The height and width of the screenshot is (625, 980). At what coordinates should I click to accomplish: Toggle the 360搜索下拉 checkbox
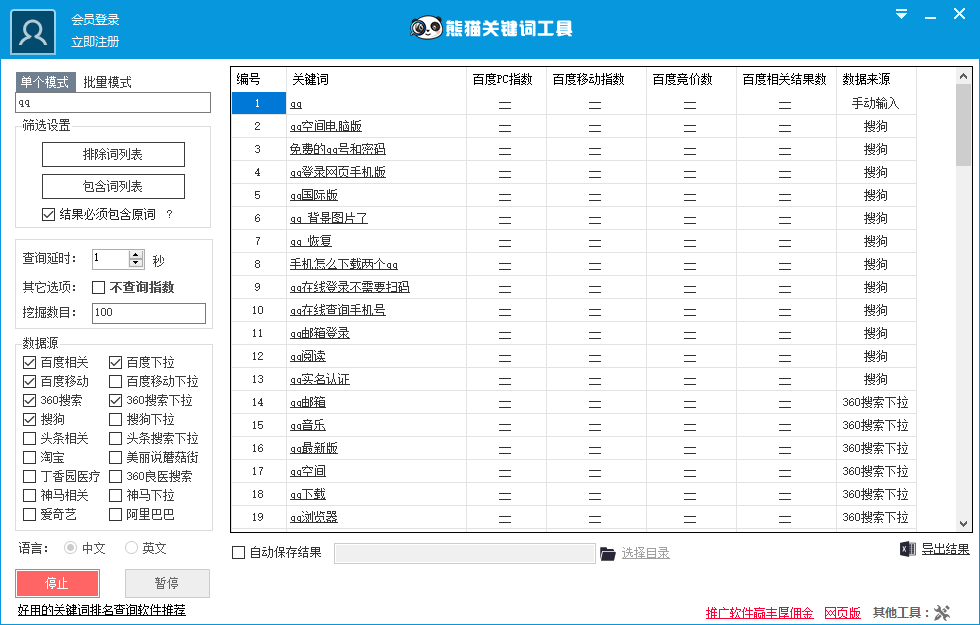[x=115, y=401]
